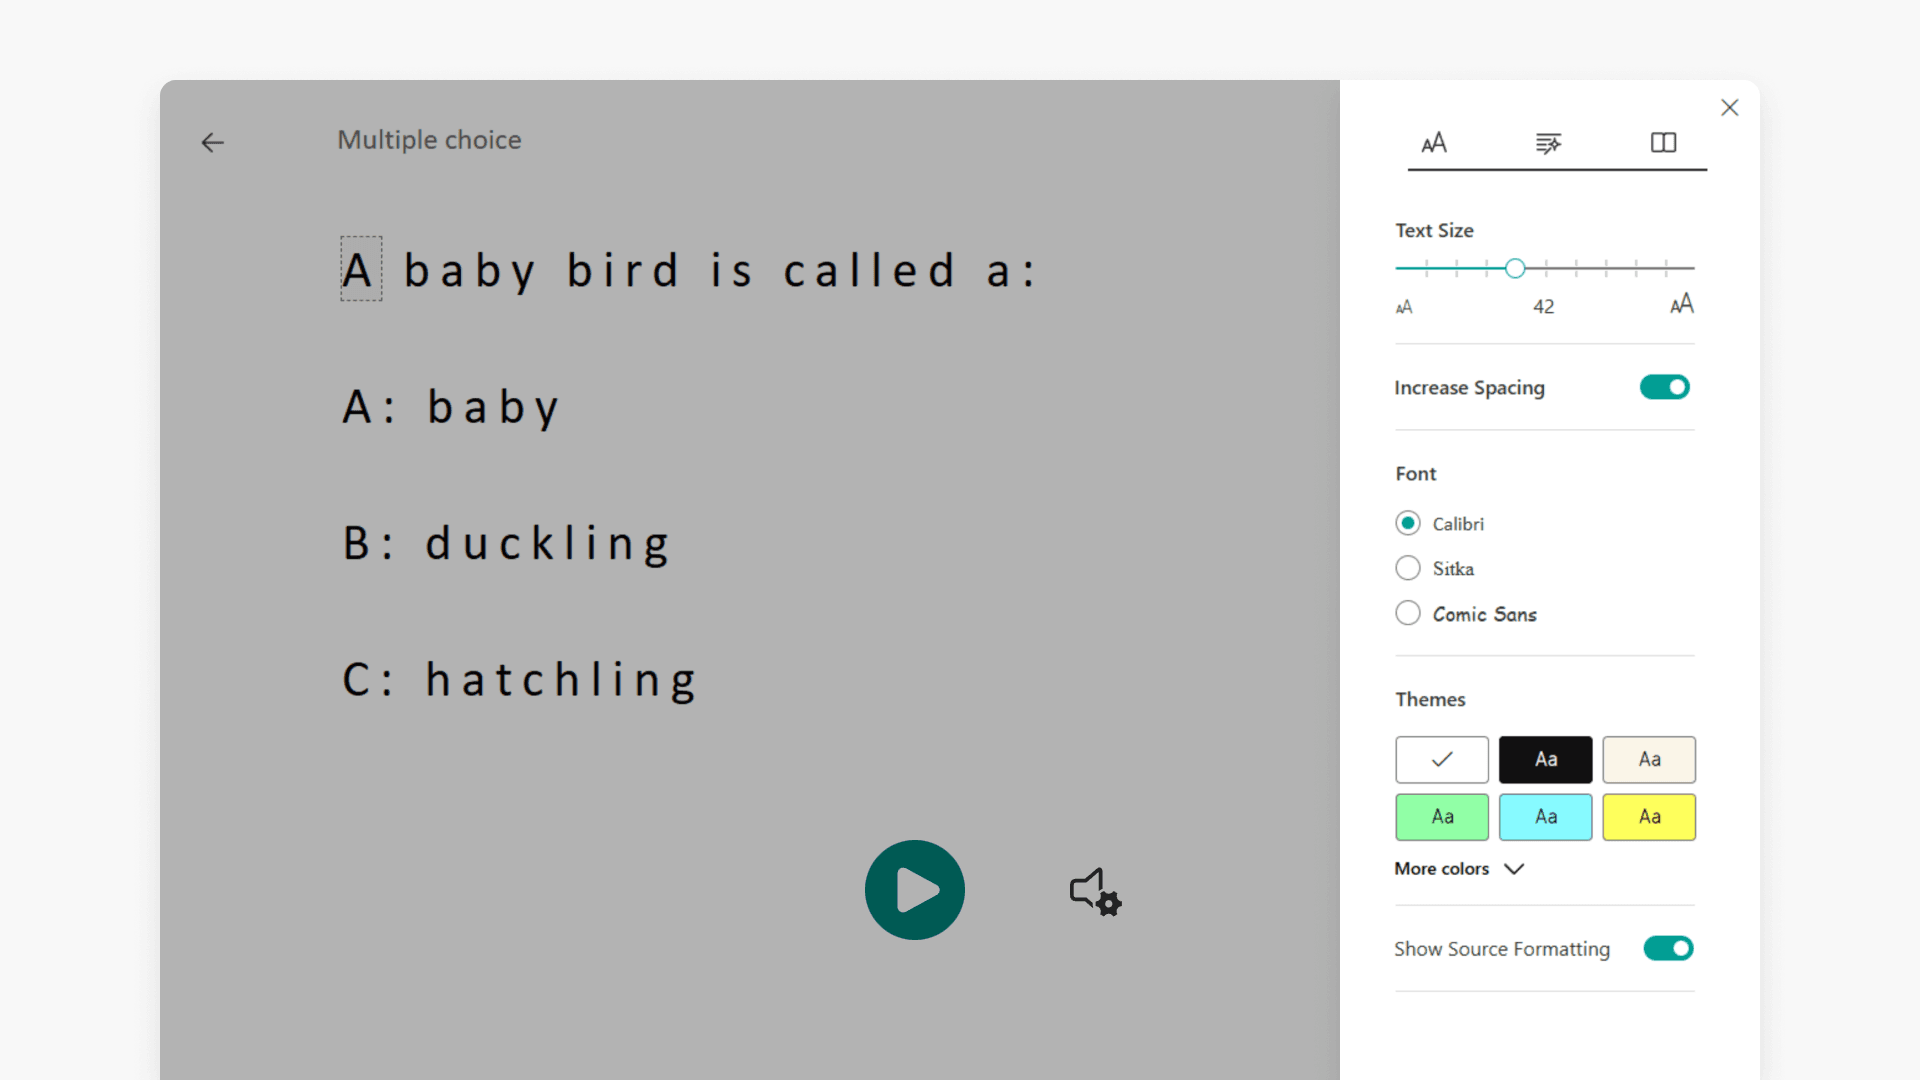This screenshot has width=1920, height=1080.
Task: Select the Grammar options icon
Action: click(x=1547, y=143)
